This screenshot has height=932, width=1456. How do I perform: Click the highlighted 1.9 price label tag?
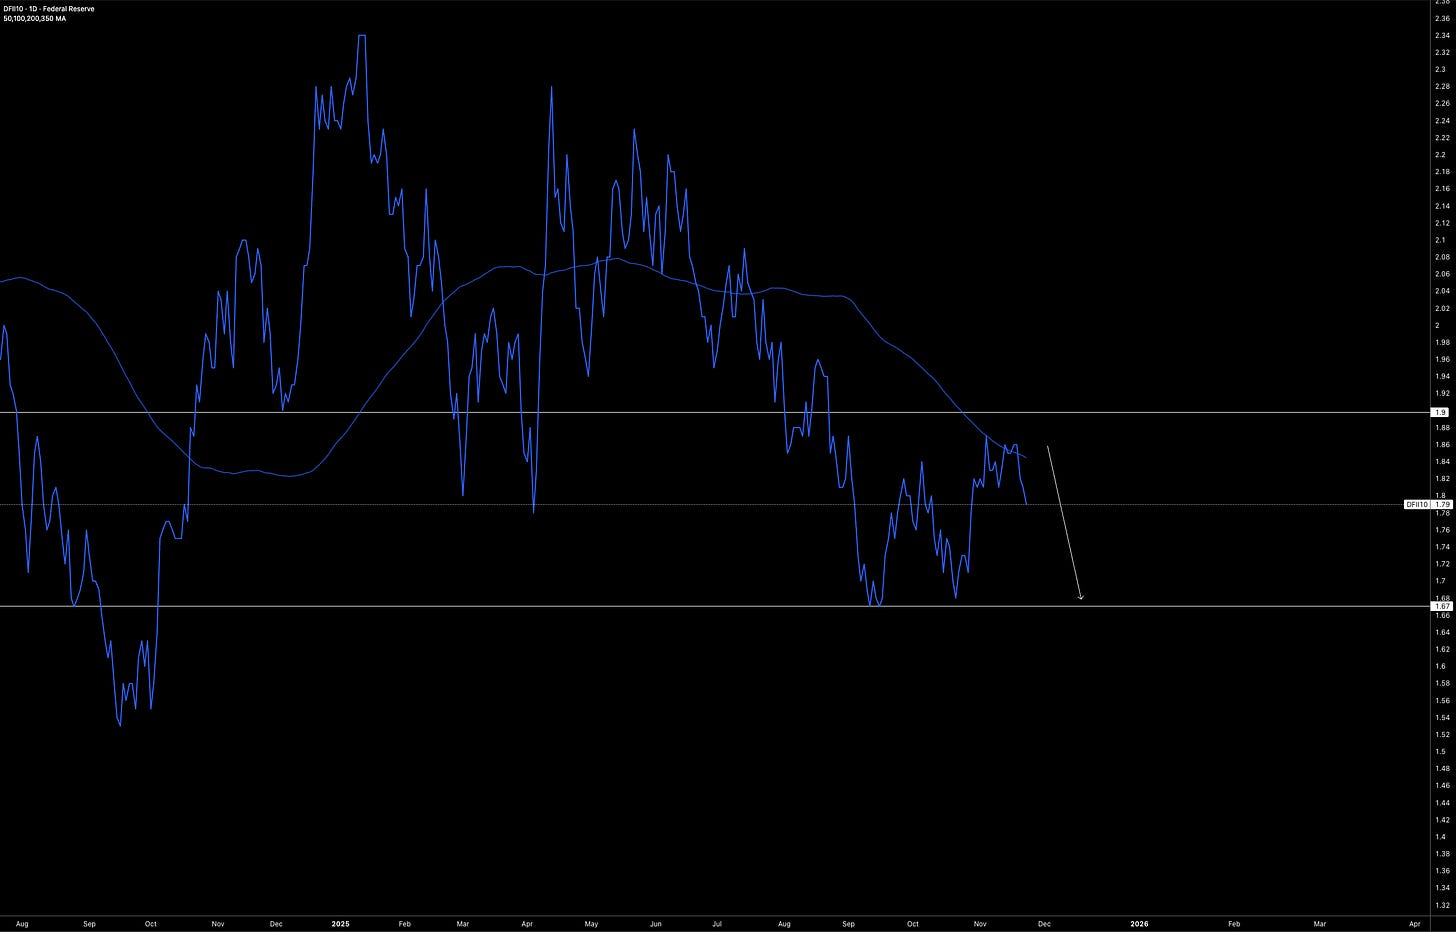click(x=1441, y=412)
